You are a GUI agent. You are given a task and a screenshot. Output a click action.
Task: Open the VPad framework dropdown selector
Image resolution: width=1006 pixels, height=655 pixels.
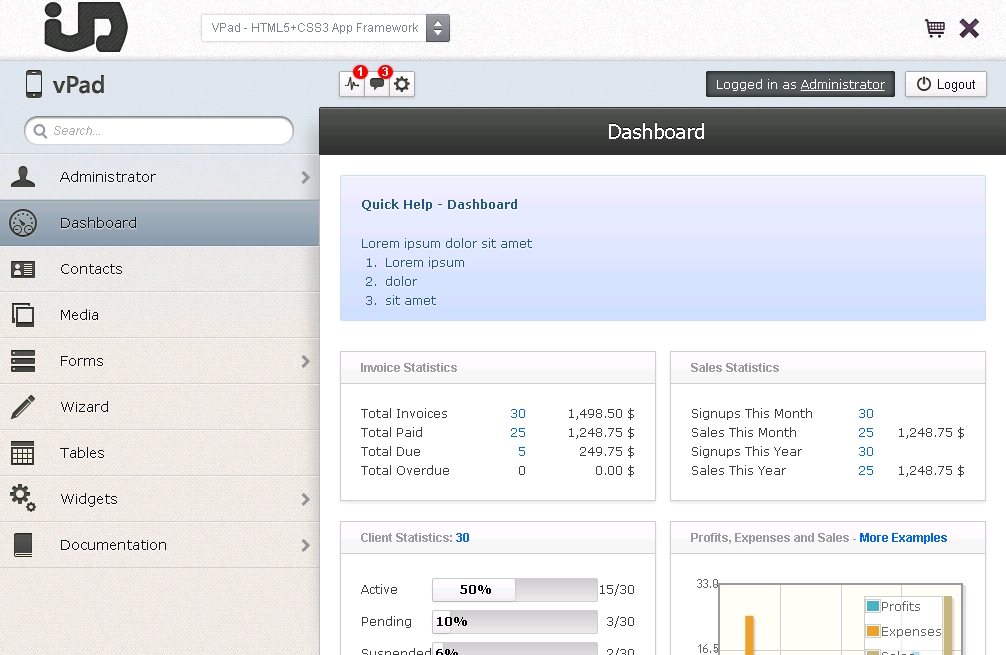pyautogui.click(x=325, y=28)
